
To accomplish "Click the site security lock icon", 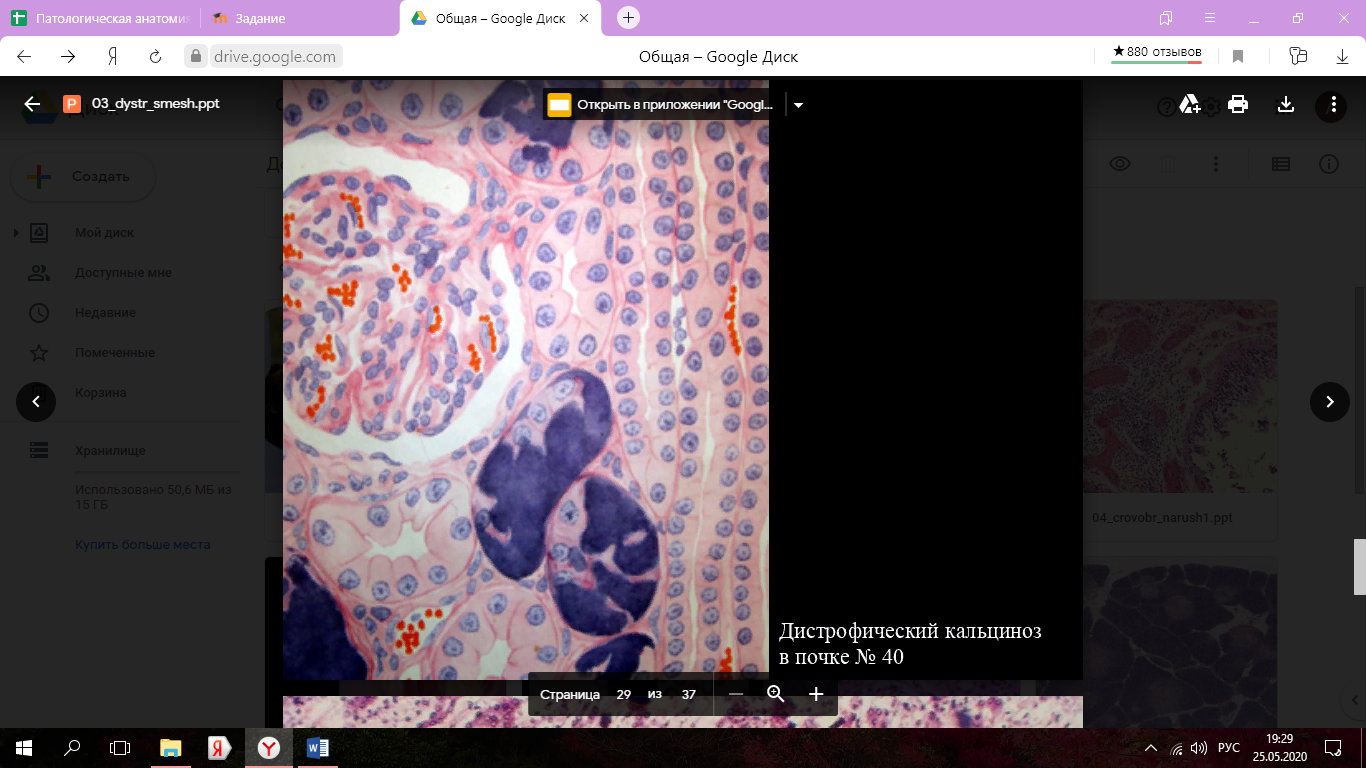I will click(197, 57).
